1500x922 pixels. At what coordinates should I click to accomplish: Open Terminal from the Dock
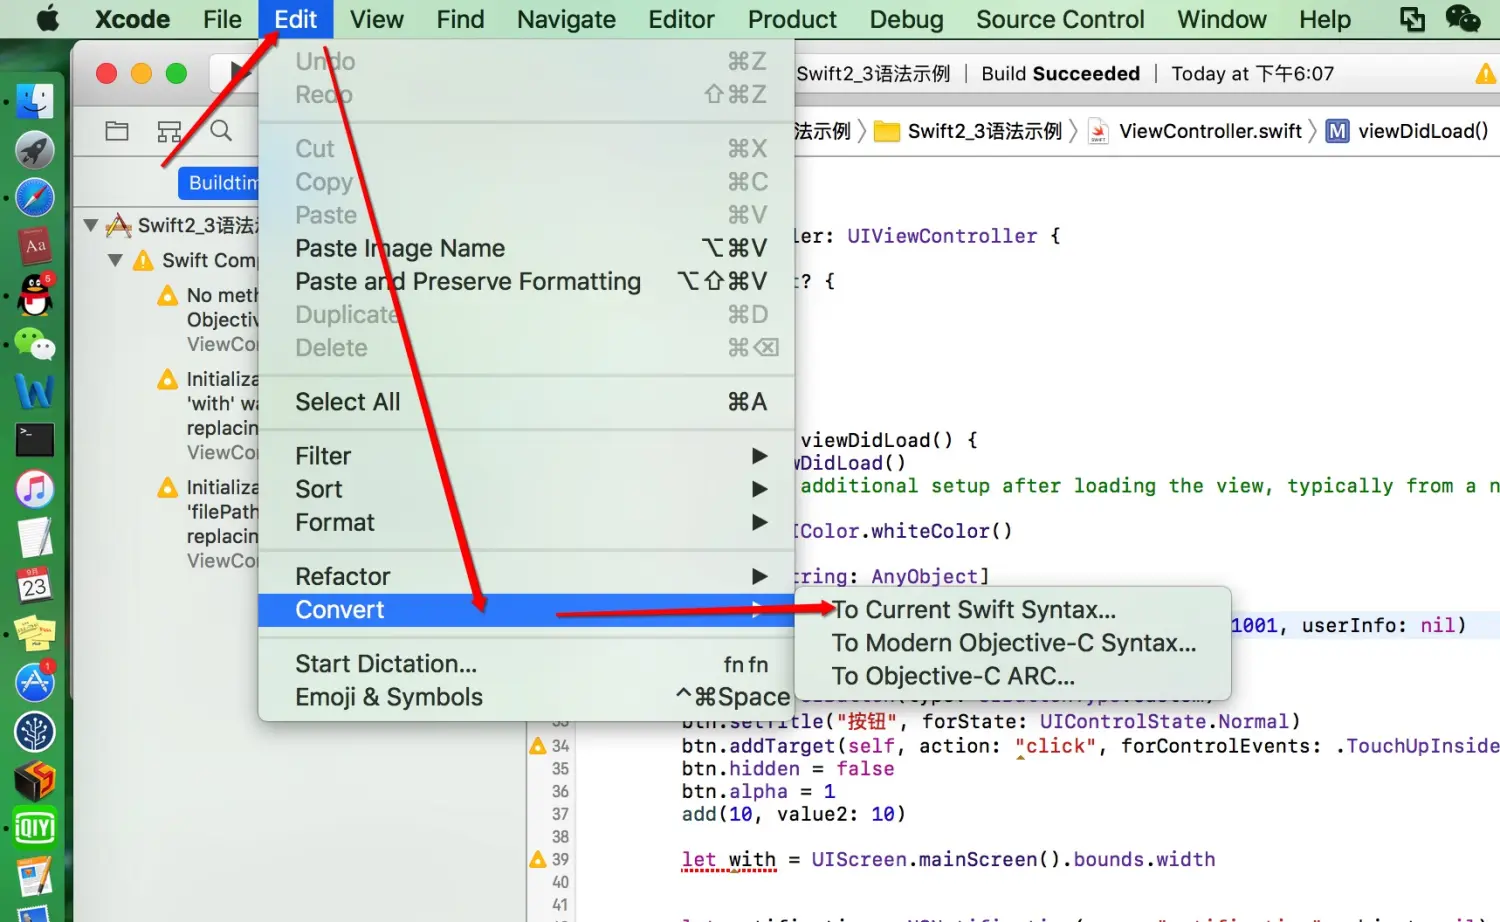pos(35,441)
